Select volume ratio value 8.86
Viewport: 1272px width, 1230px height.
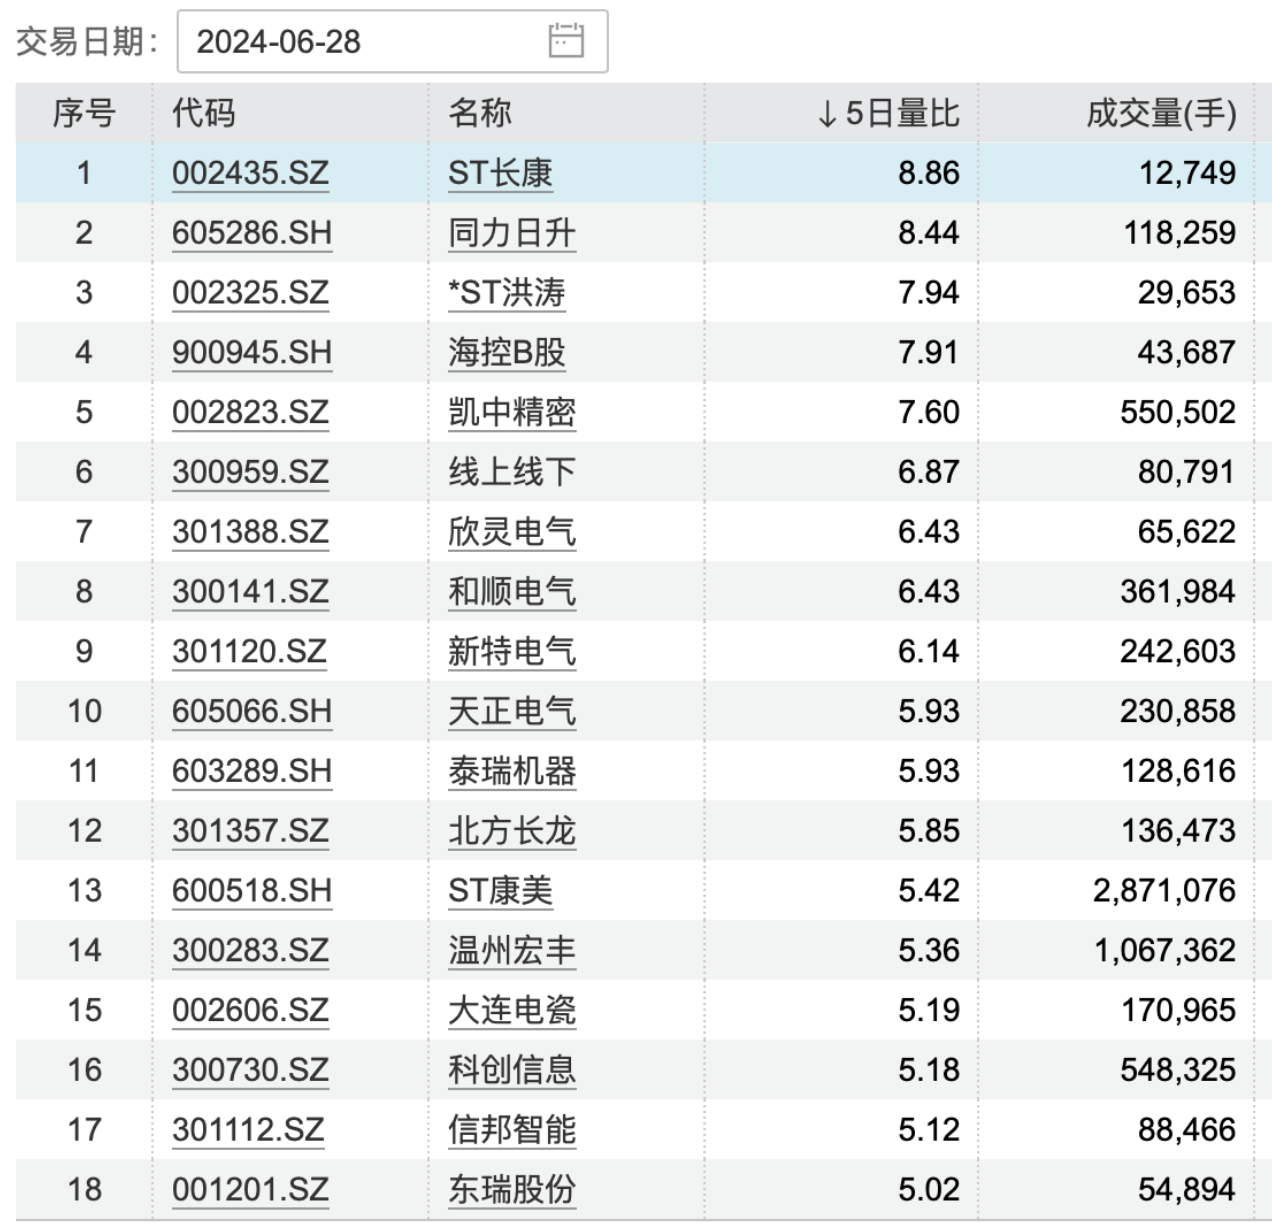click(929, 173)
